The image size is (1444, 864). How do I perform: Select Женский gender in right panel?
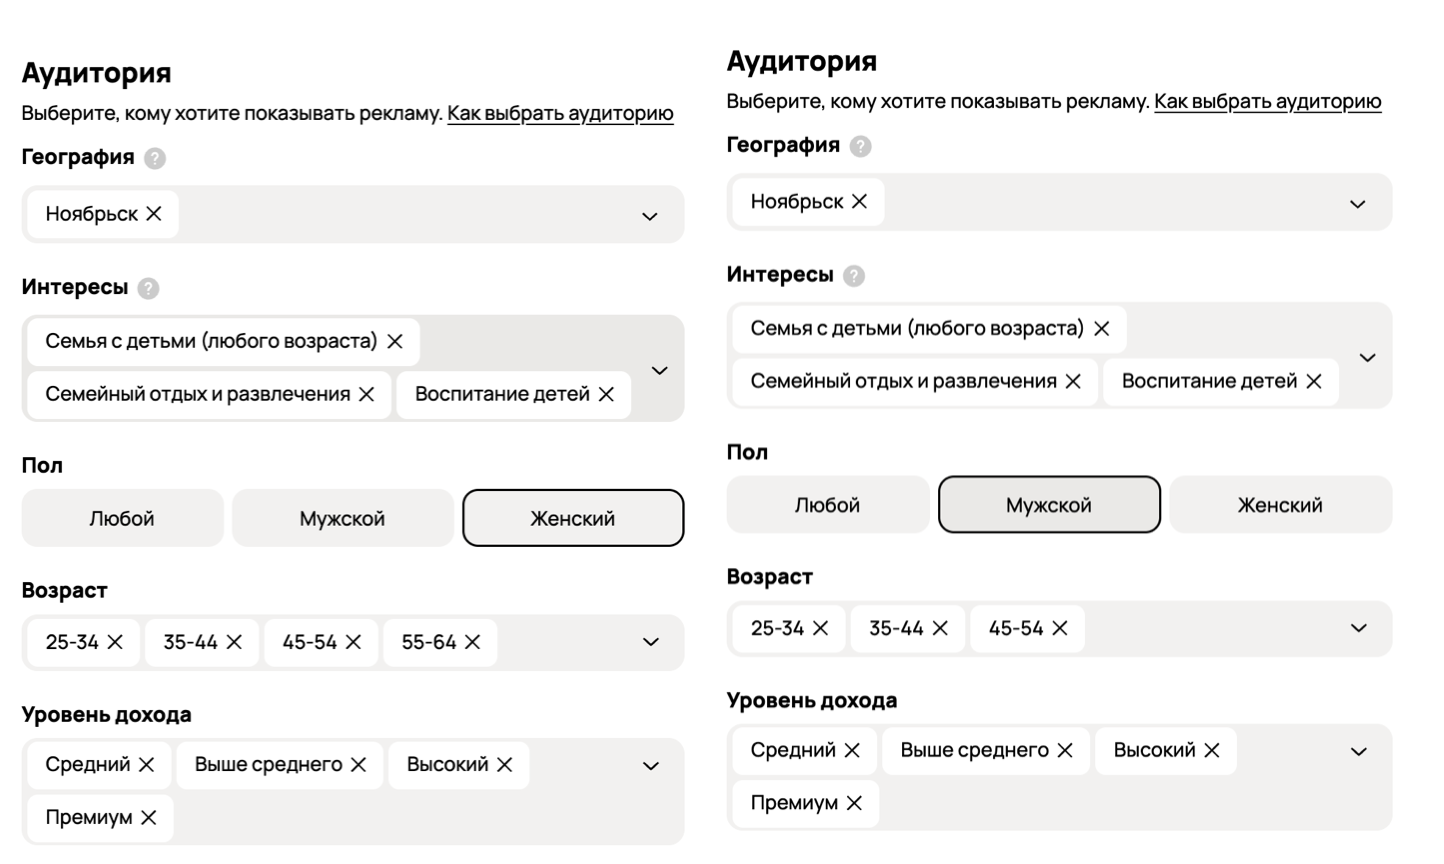[1280, 505]
